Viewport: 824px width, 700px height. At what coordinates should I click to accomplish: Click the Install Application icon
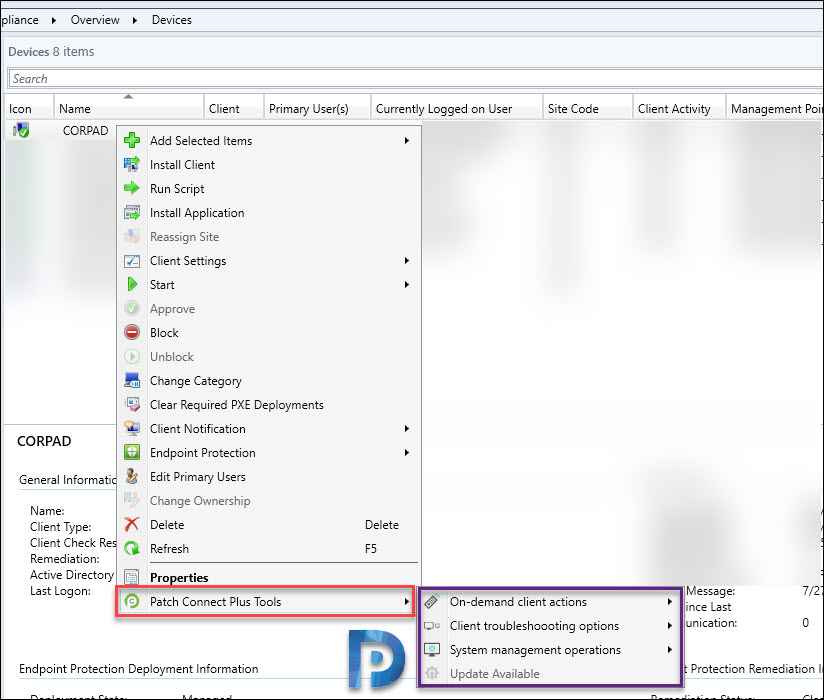[132, 212]
